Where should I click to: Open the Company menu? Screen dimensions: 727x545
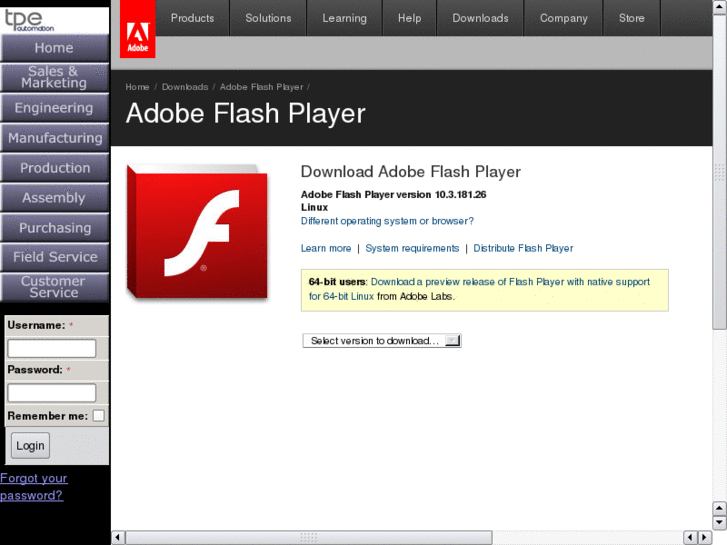click(563, 18)
